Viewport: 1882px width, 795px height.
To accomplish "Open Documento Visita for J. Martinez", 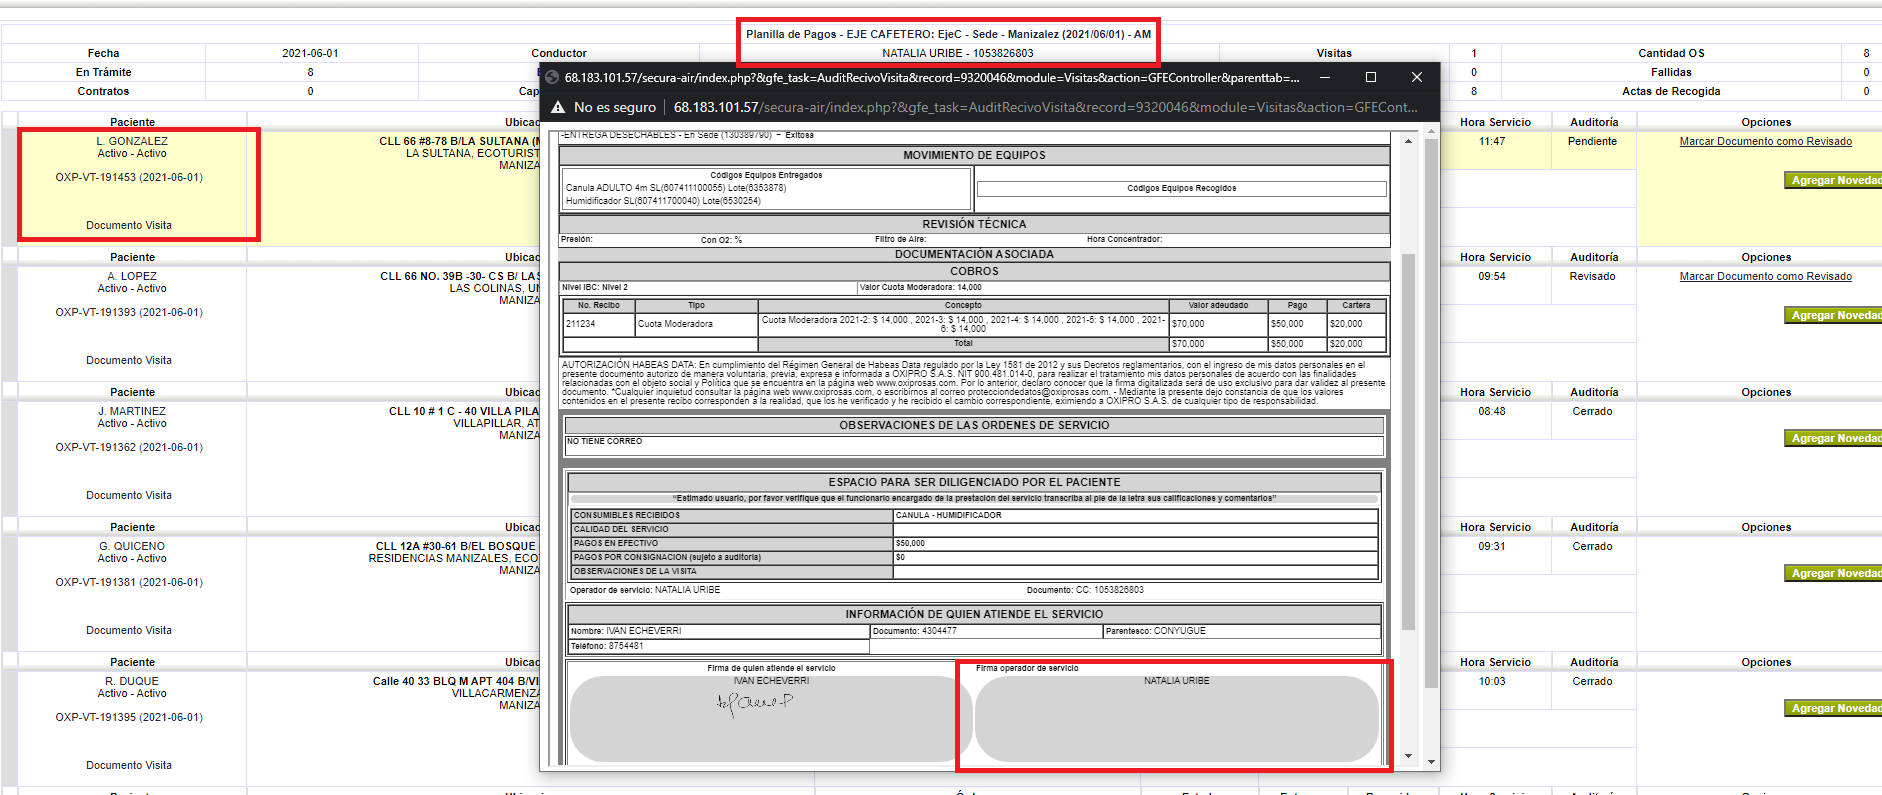I will click(x=129, y=495).
